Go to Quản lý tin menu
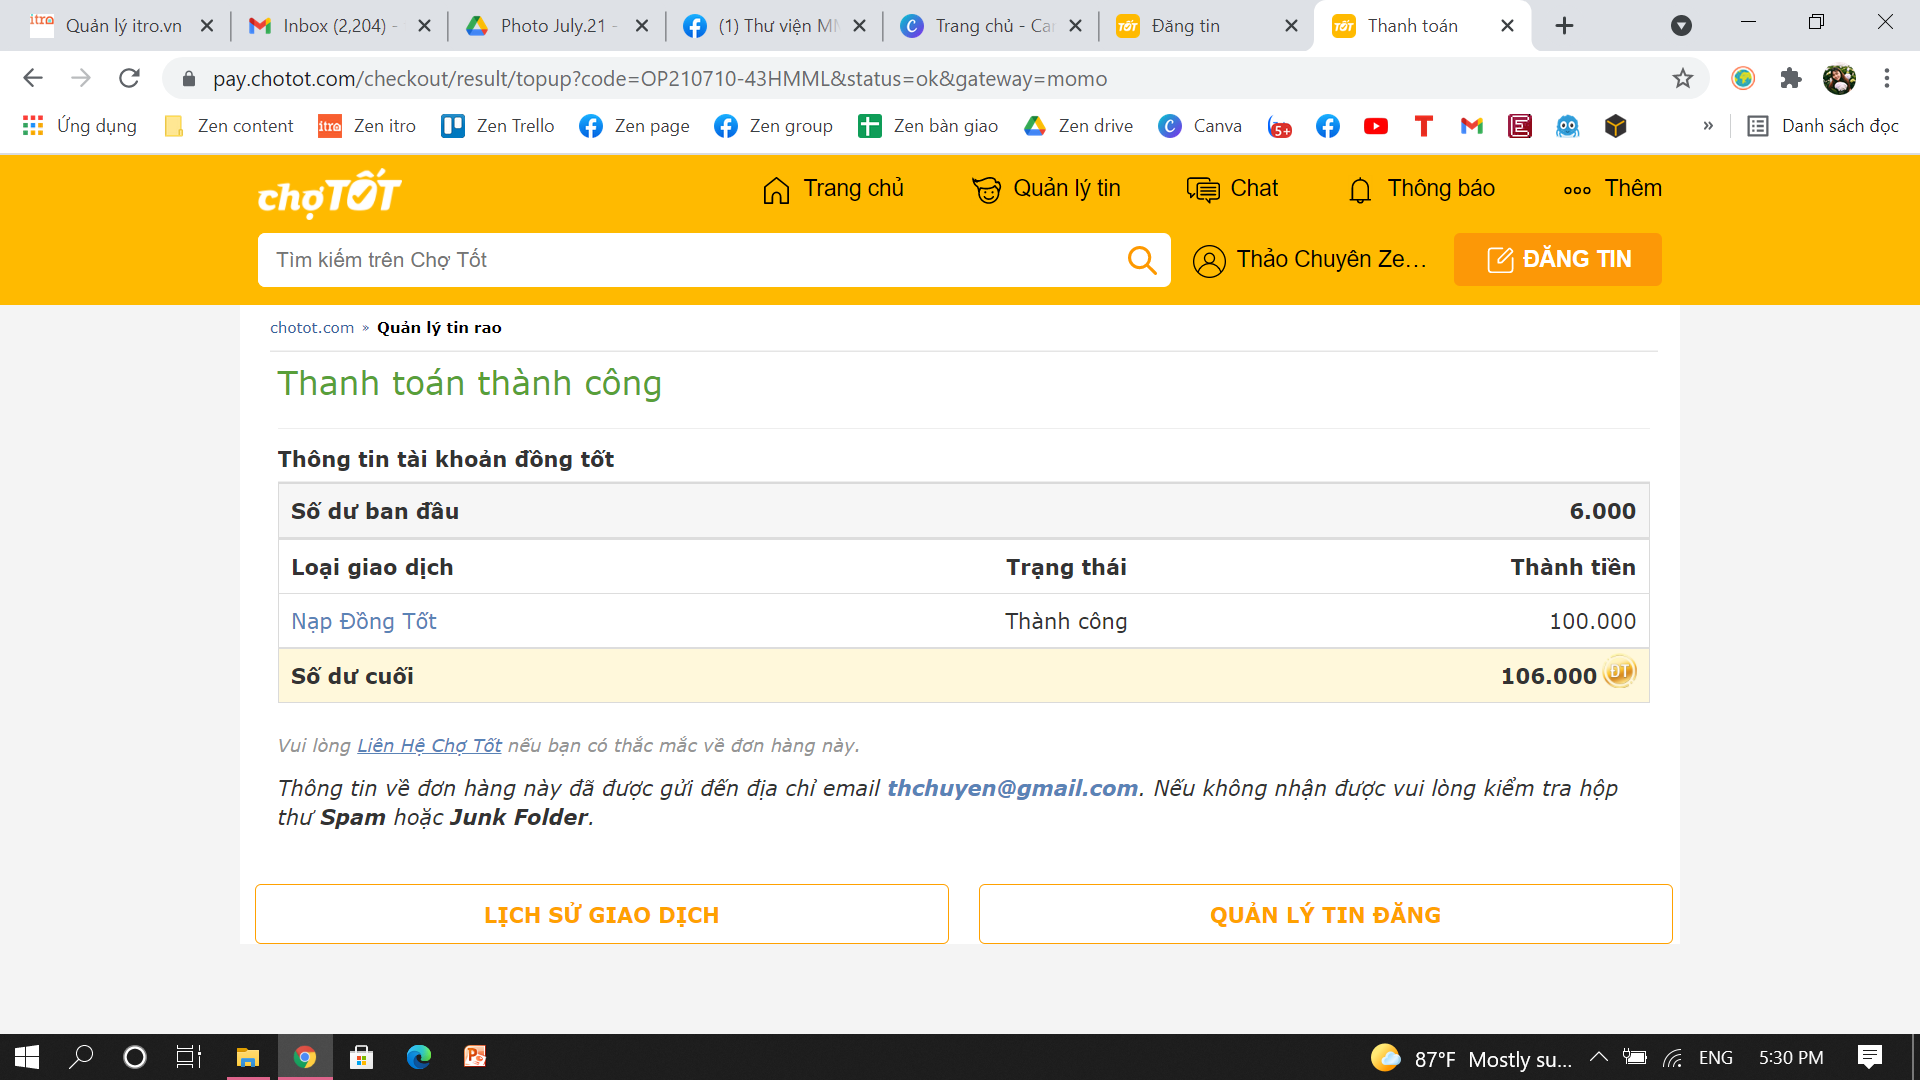Screen dimensions: 1920x1080 point(1046,189)
